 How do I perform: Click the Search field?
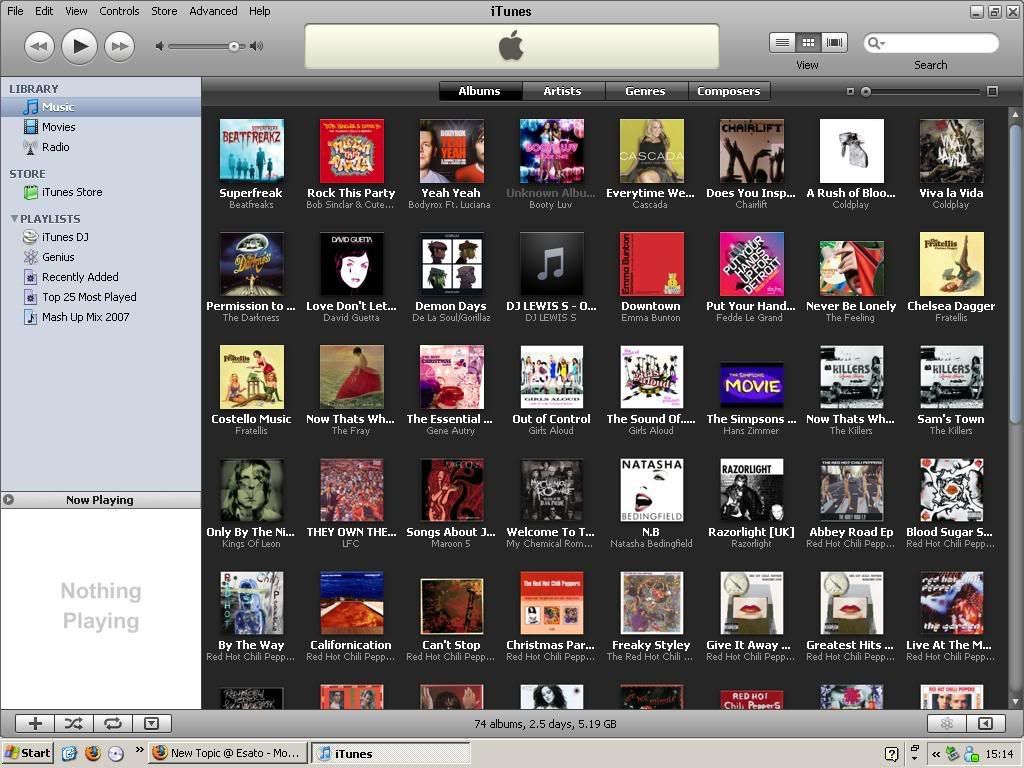pyautogui.click(x=931, y=43)
